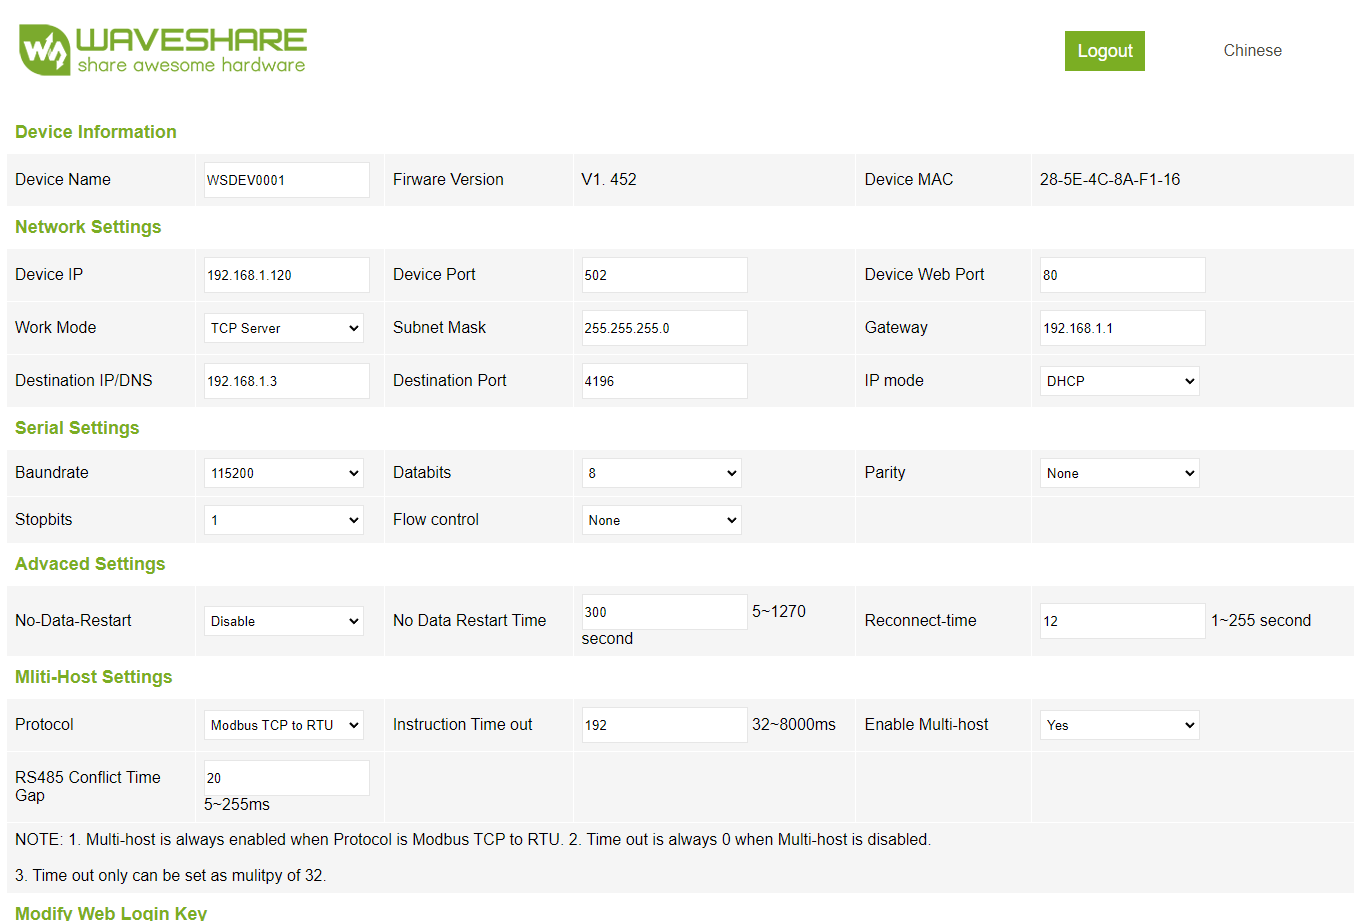Select the Device Port field
This screenshot has width=1363, height=921.
pos(664,275)
